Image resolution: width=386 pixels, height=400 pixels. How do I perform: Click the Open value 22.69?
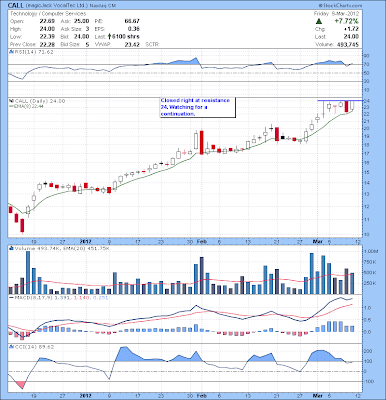(x=47, y=21)
